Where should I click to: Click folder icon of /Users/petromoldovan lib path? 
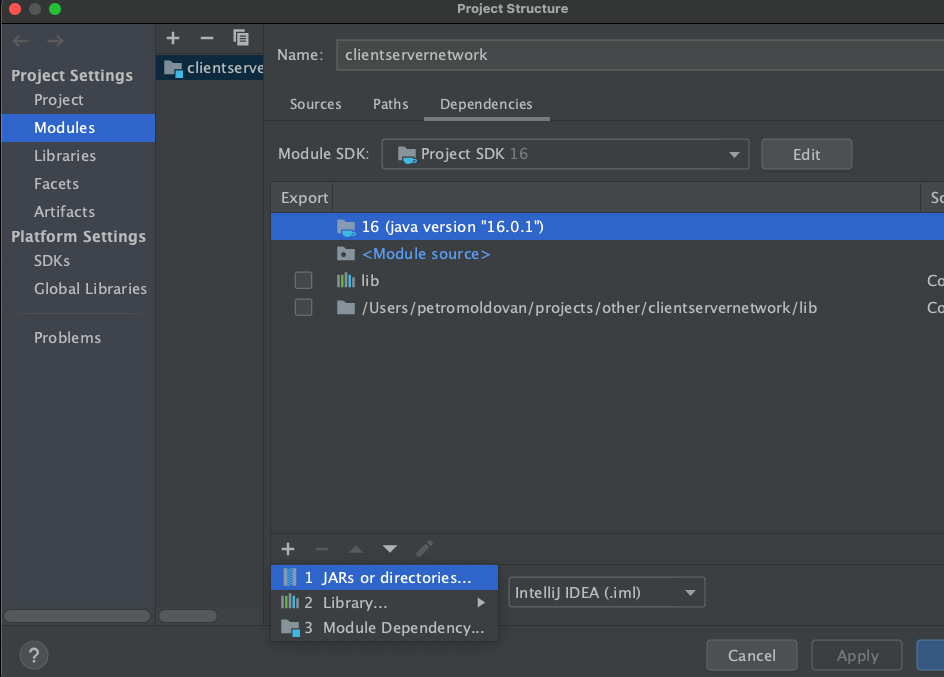(x=346, y=308)
